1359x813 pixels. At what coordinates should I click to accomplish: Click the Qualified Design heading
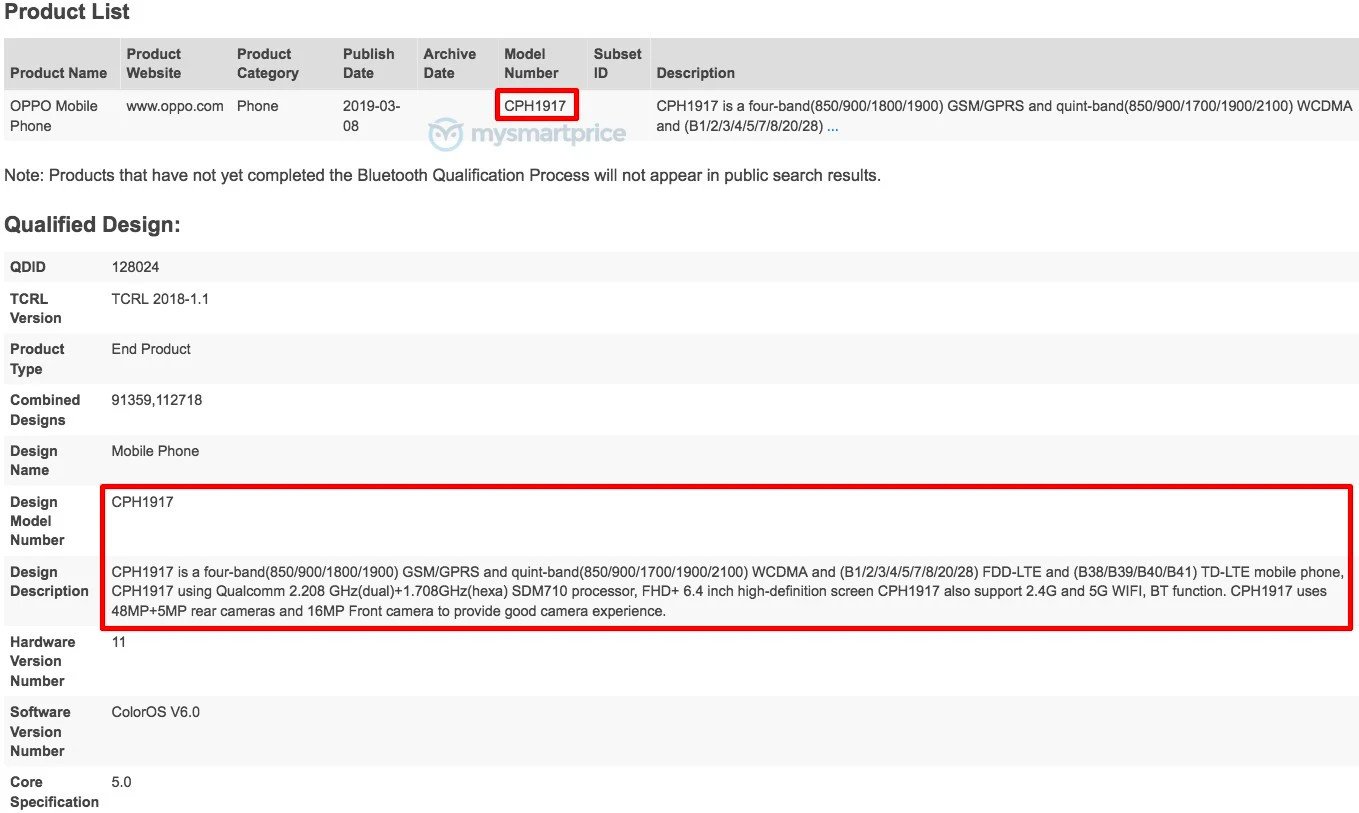(x=92, y=225)
